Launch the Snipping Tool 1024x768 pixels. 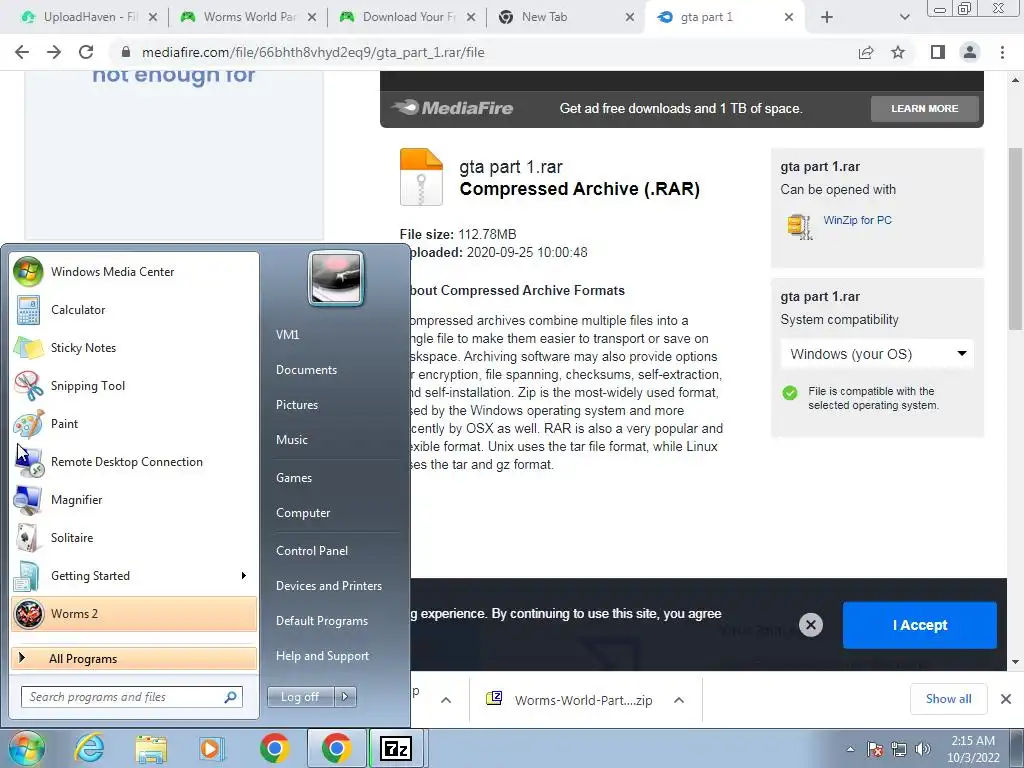tap(134, 385)
